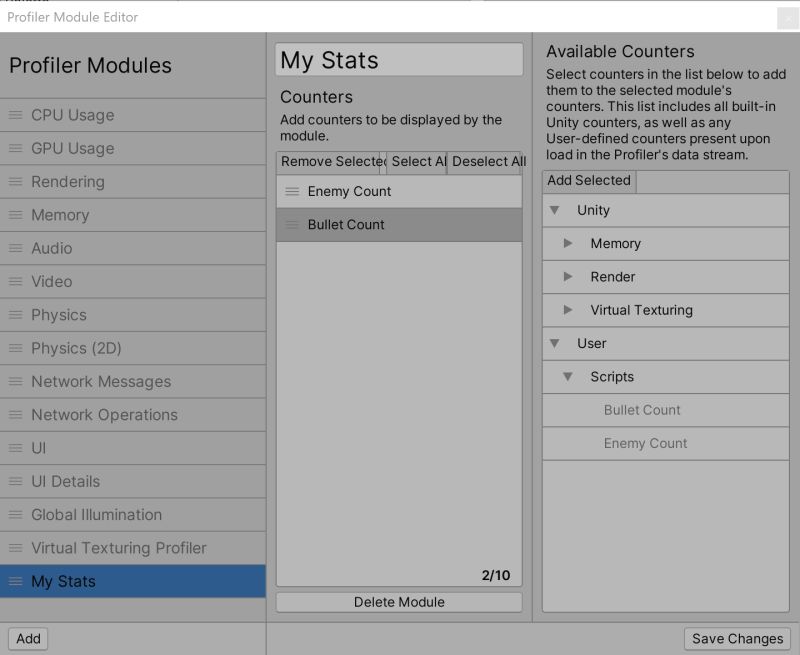Click the Add Selected button
Viewport: 800px width, 655px height.
(588, 181)
